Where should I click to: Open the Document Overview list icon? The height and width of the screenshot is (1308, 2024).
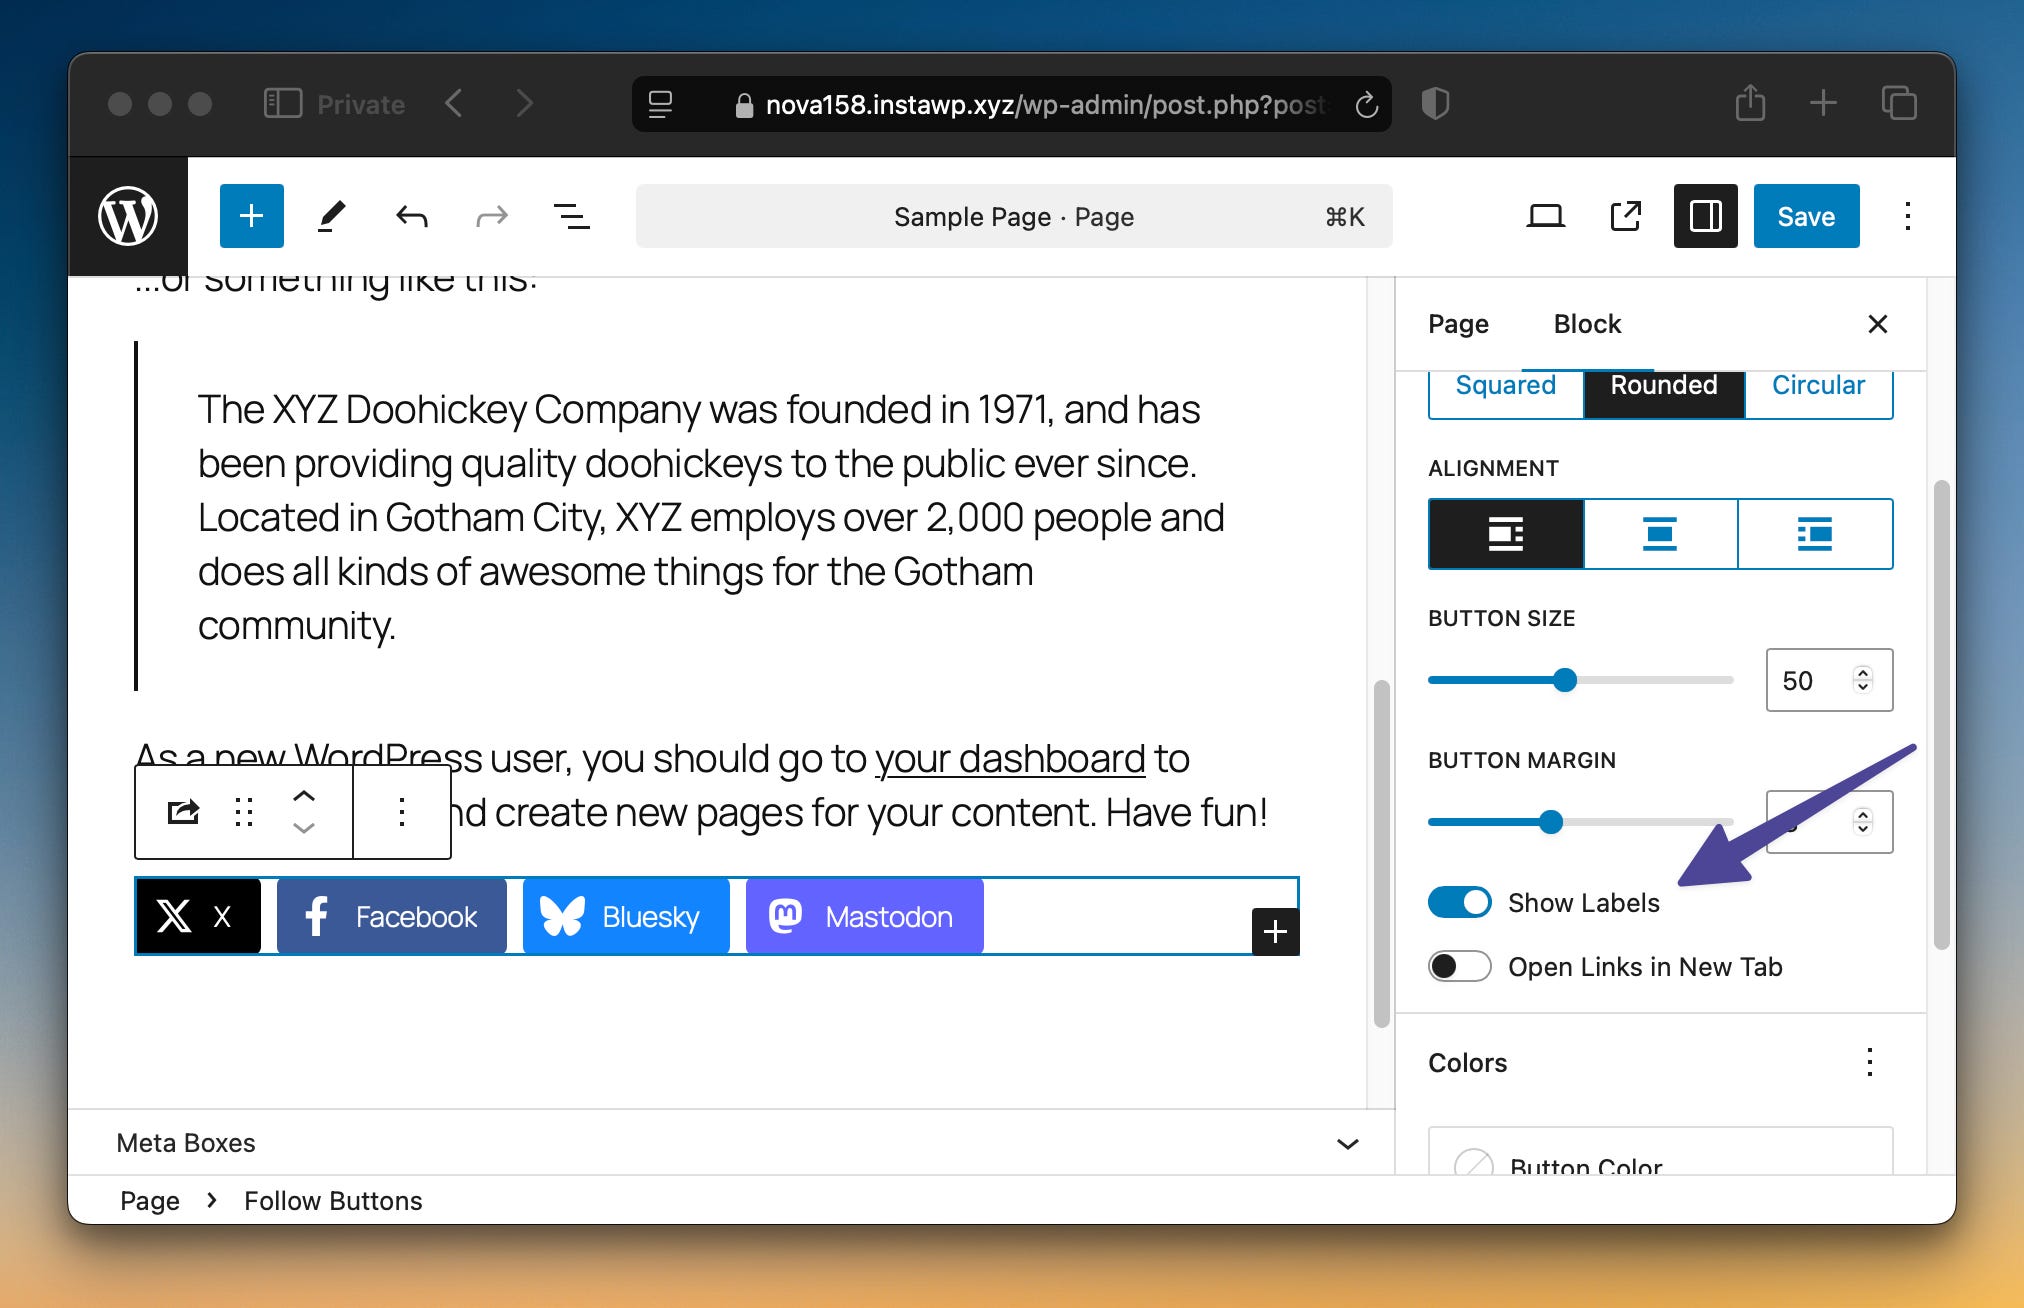[571, 216]
